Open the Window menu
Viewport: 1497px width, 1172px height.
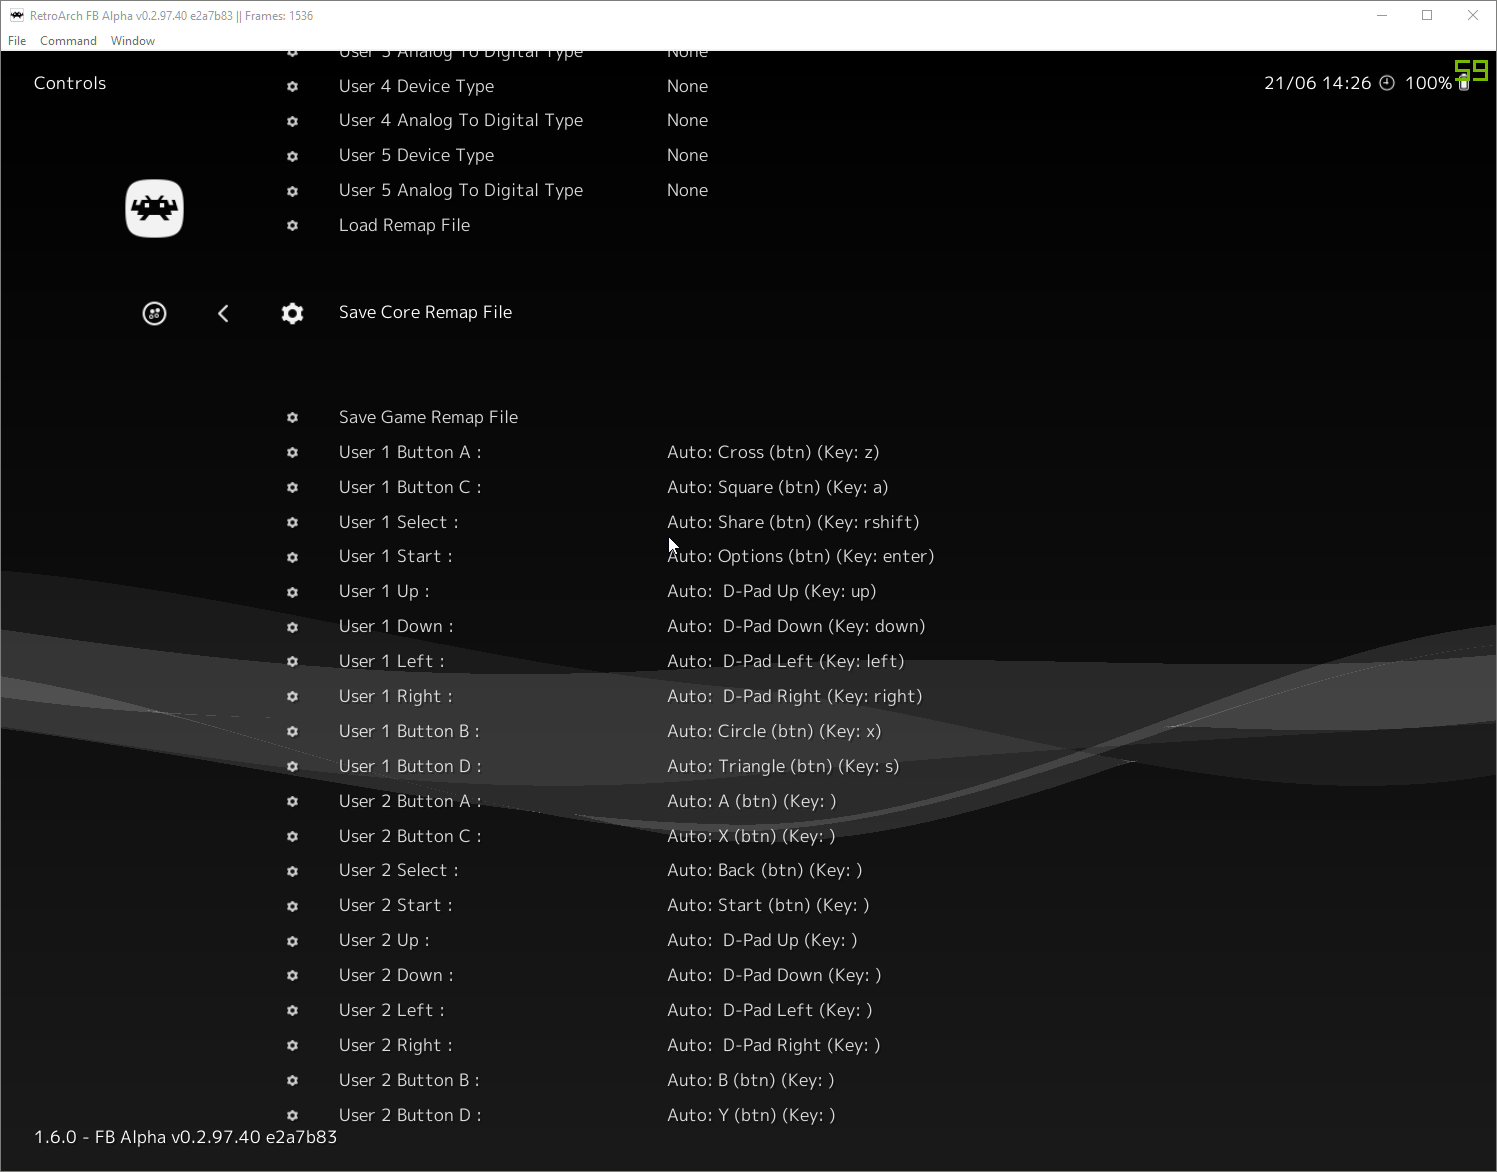[133, 41]
